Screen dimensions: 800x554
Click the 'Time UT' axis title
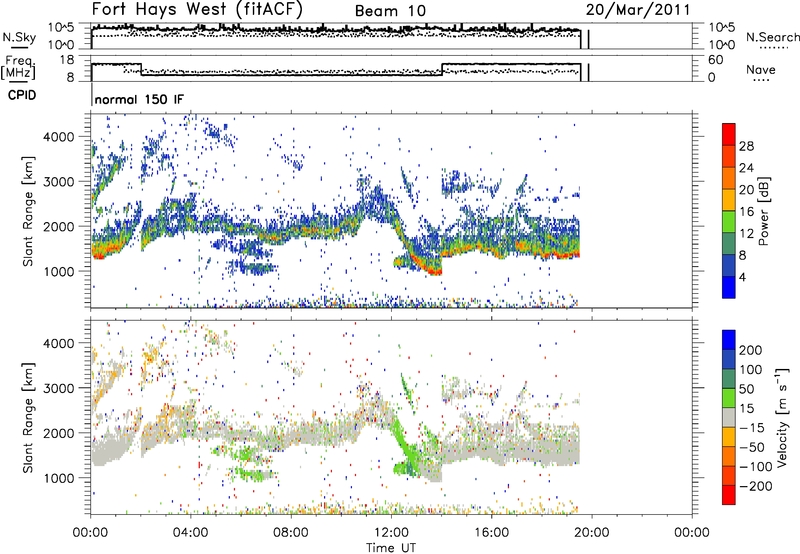pyautogui.click(x=391, y=548)
